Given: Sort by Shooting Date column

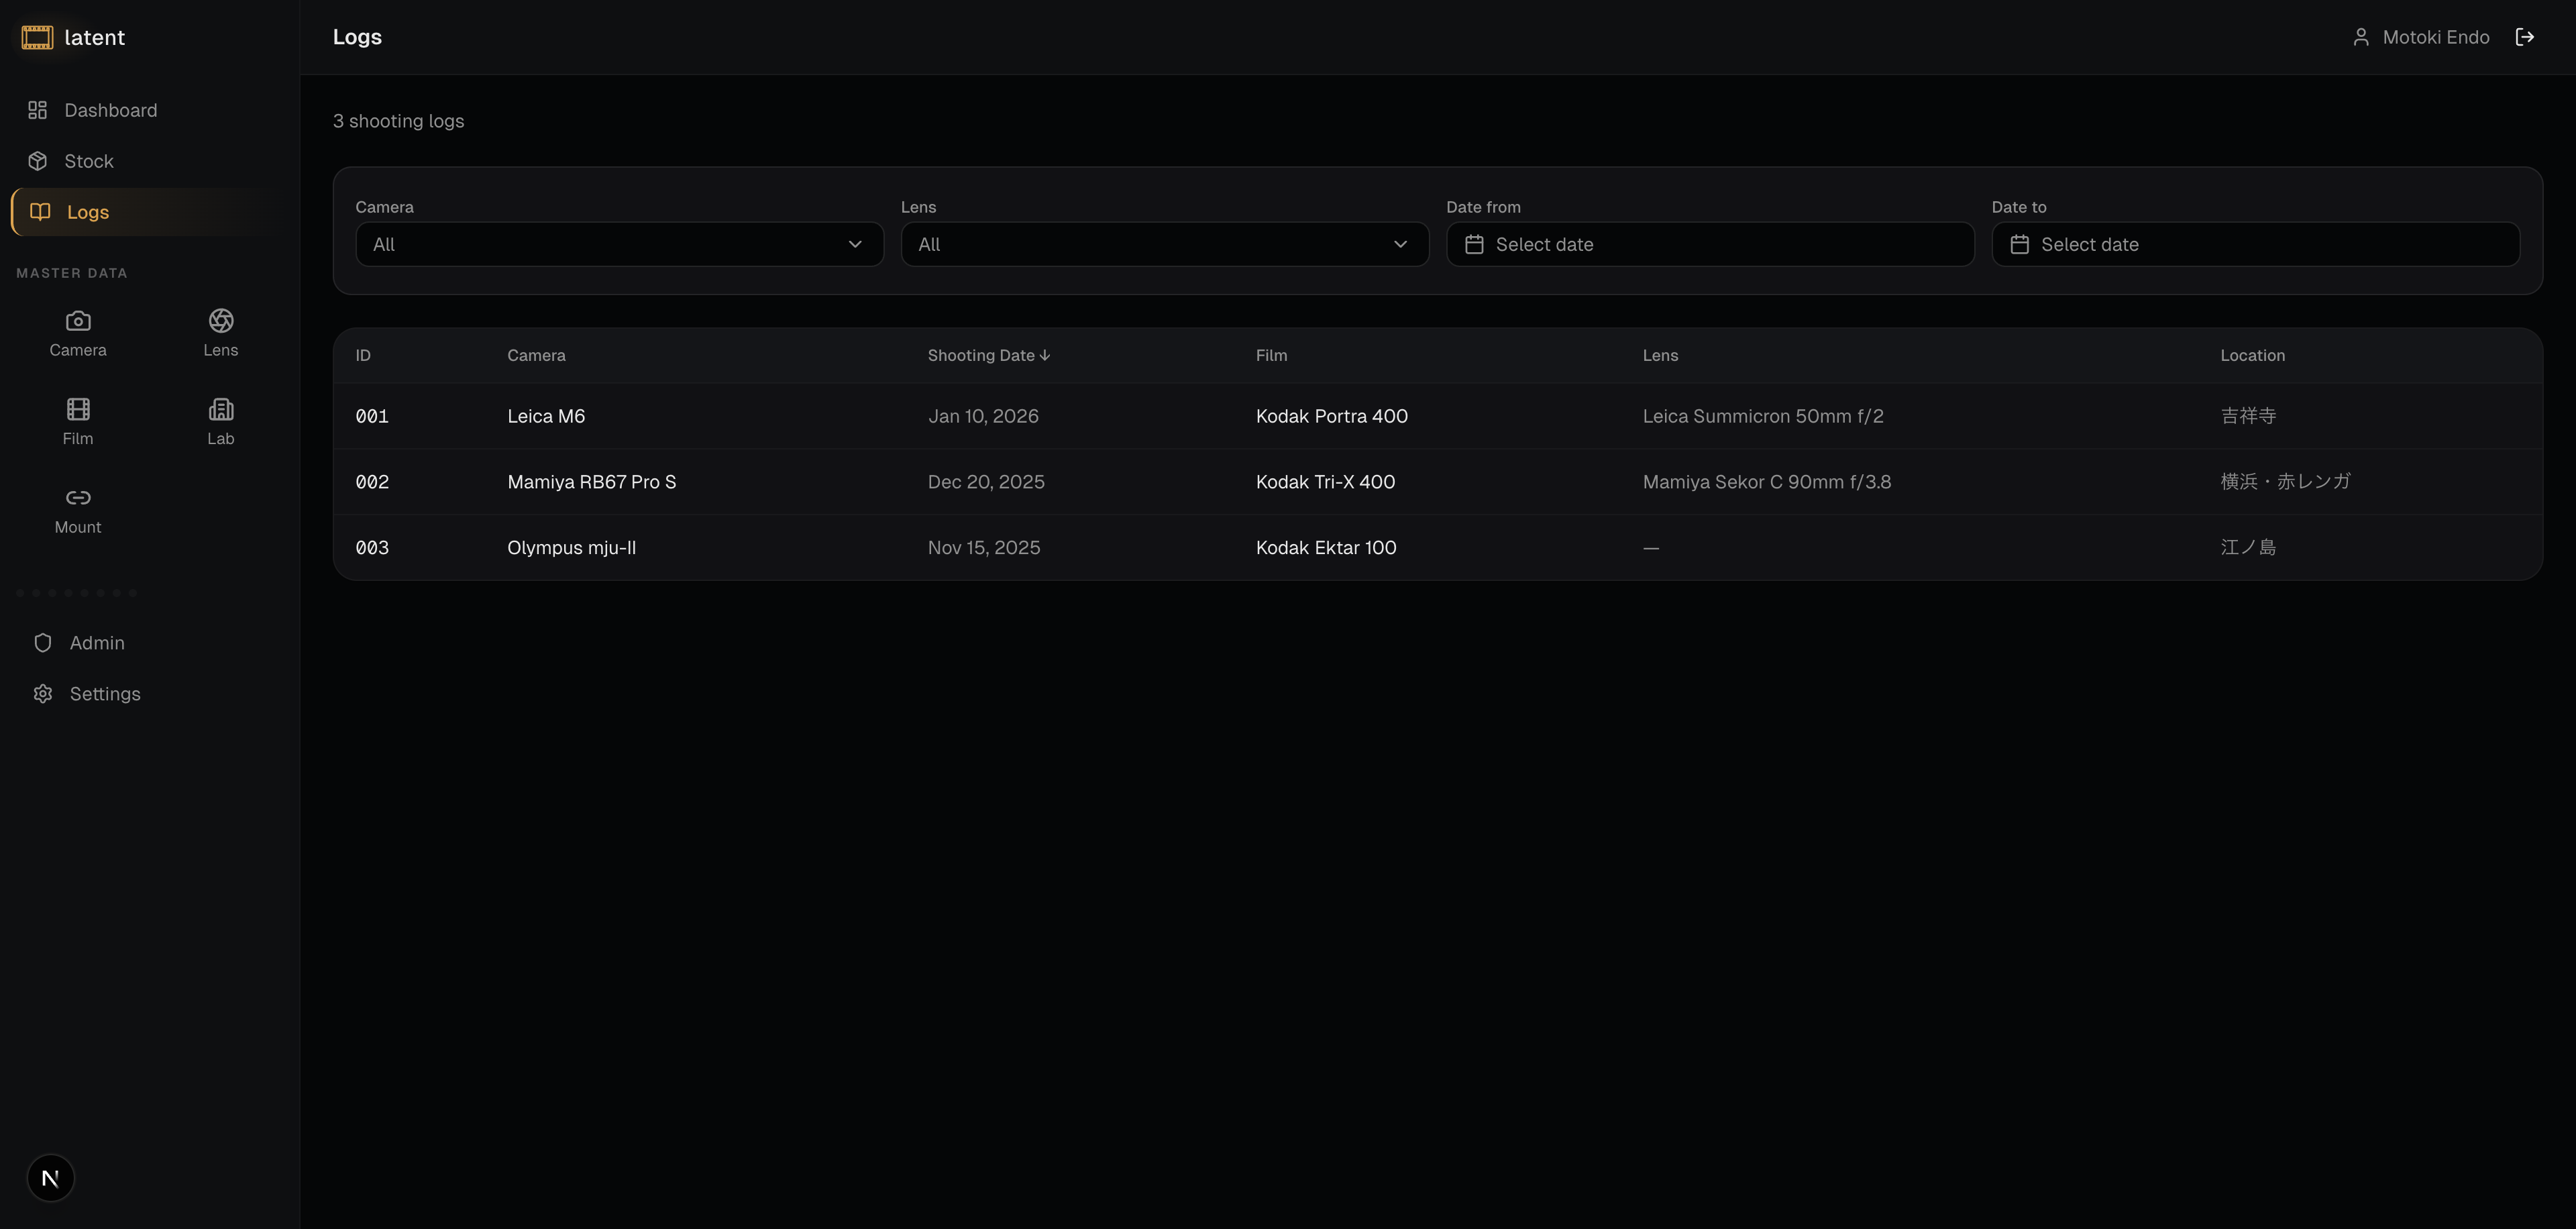Looking at the screenshot, I should (x=987, y=355).
